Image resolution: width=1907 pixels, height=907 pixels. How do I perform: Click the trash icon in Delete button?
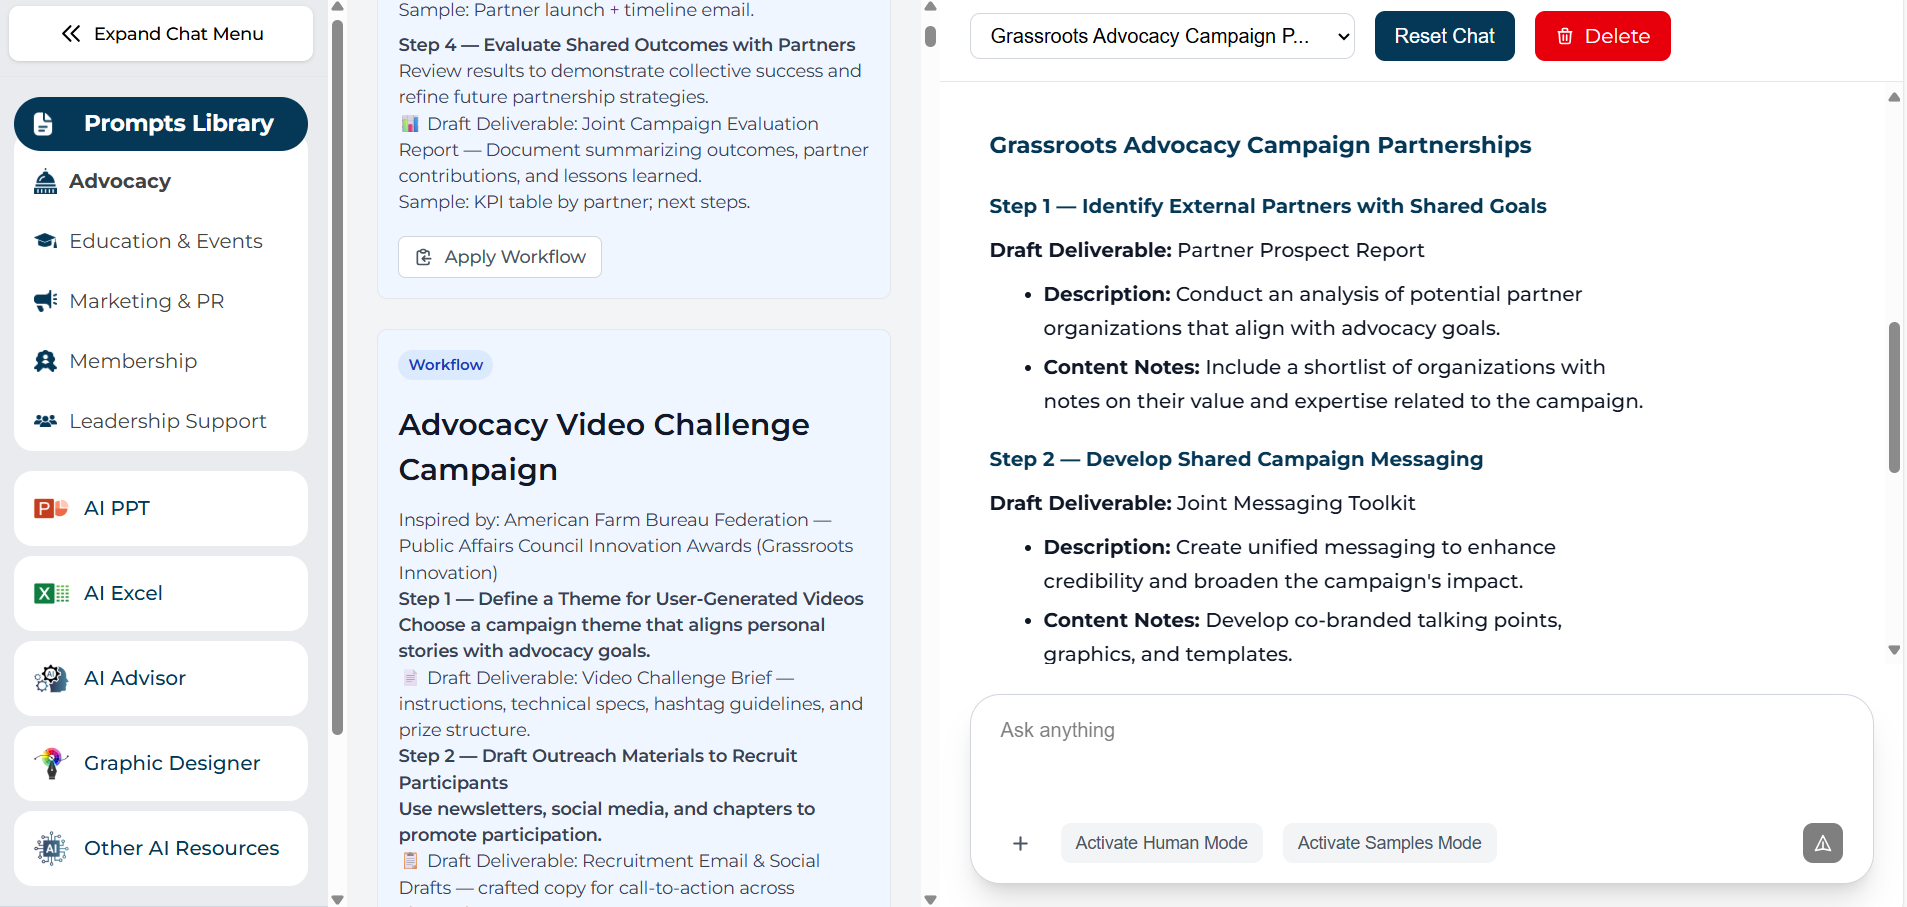[1565, 36]
